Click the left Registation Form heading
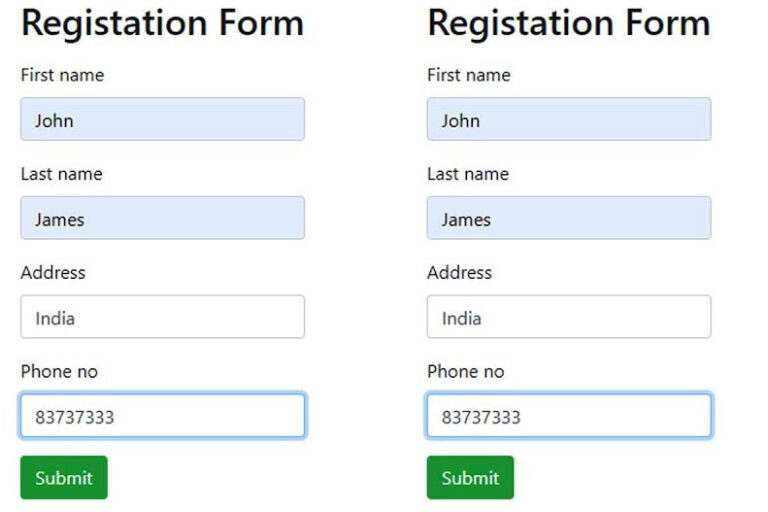Image resolution: width=768 pixels, height=512 pixels. click(163, 24)
